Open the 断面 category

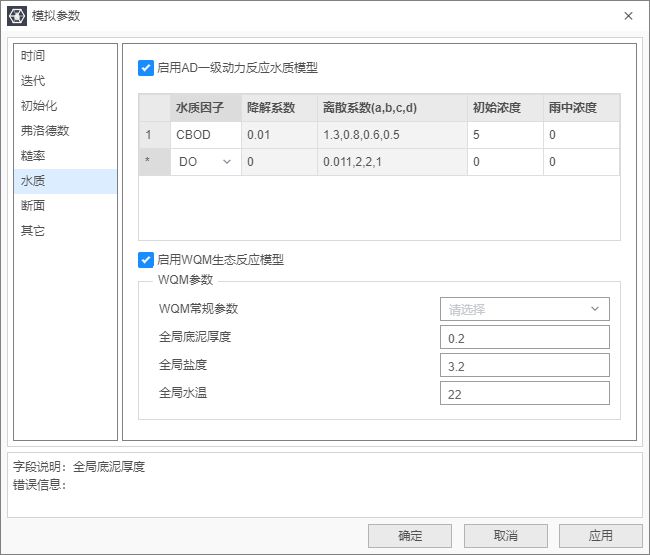pos(33,206)
